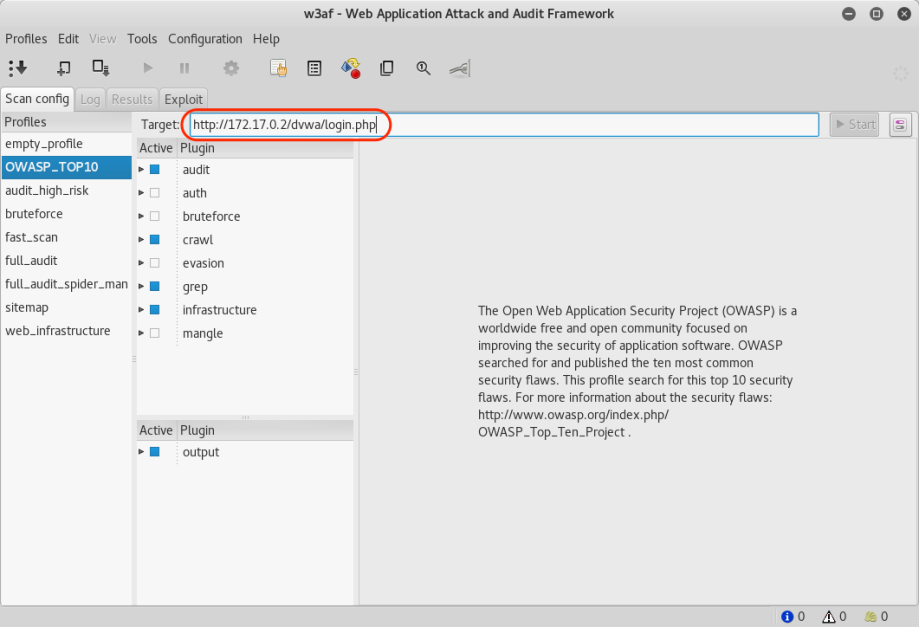This screenshot has width=919, height=627.
Task: Expand the auth plugin tree arrow
Action: [x=141, y=193]
